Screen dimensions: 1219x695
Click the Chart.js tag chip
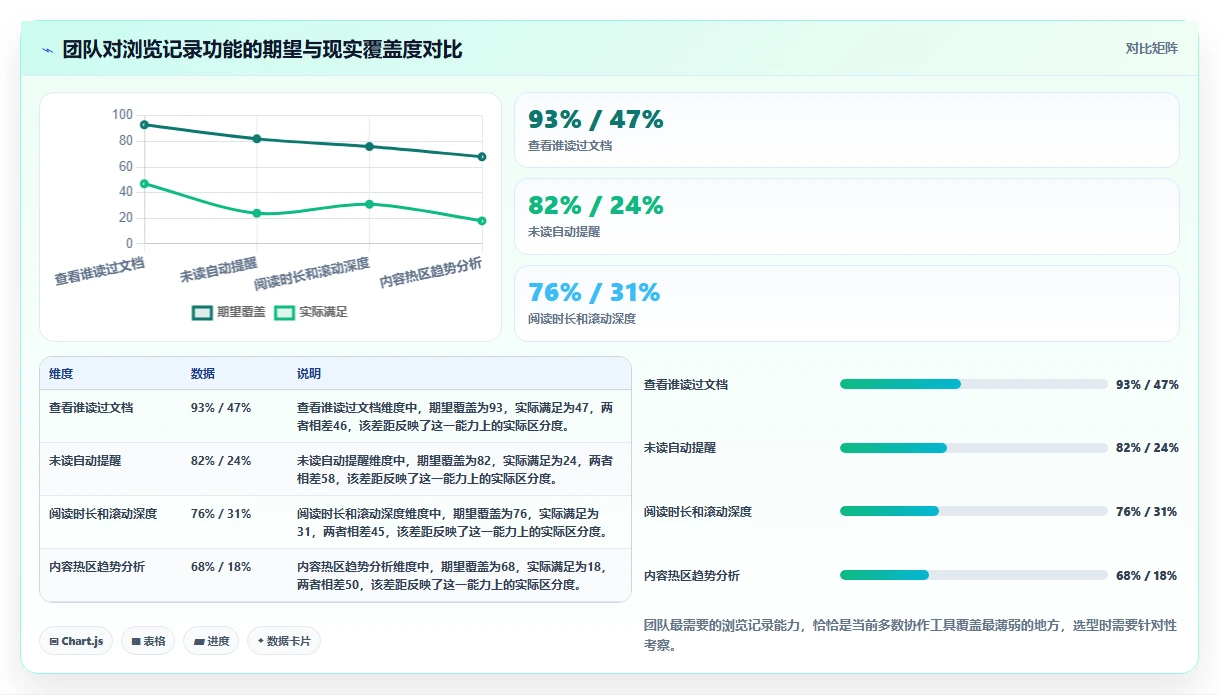76,641
